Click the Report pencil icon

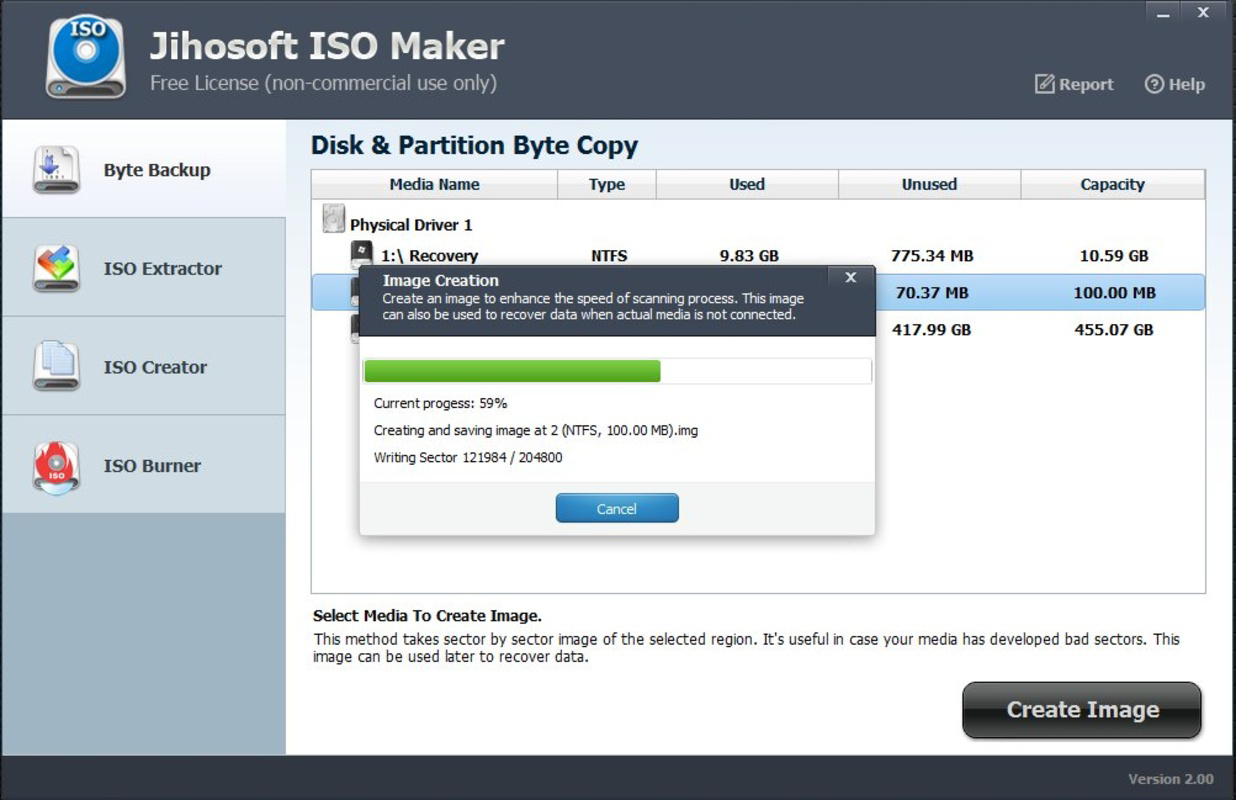pos(1044,84)
